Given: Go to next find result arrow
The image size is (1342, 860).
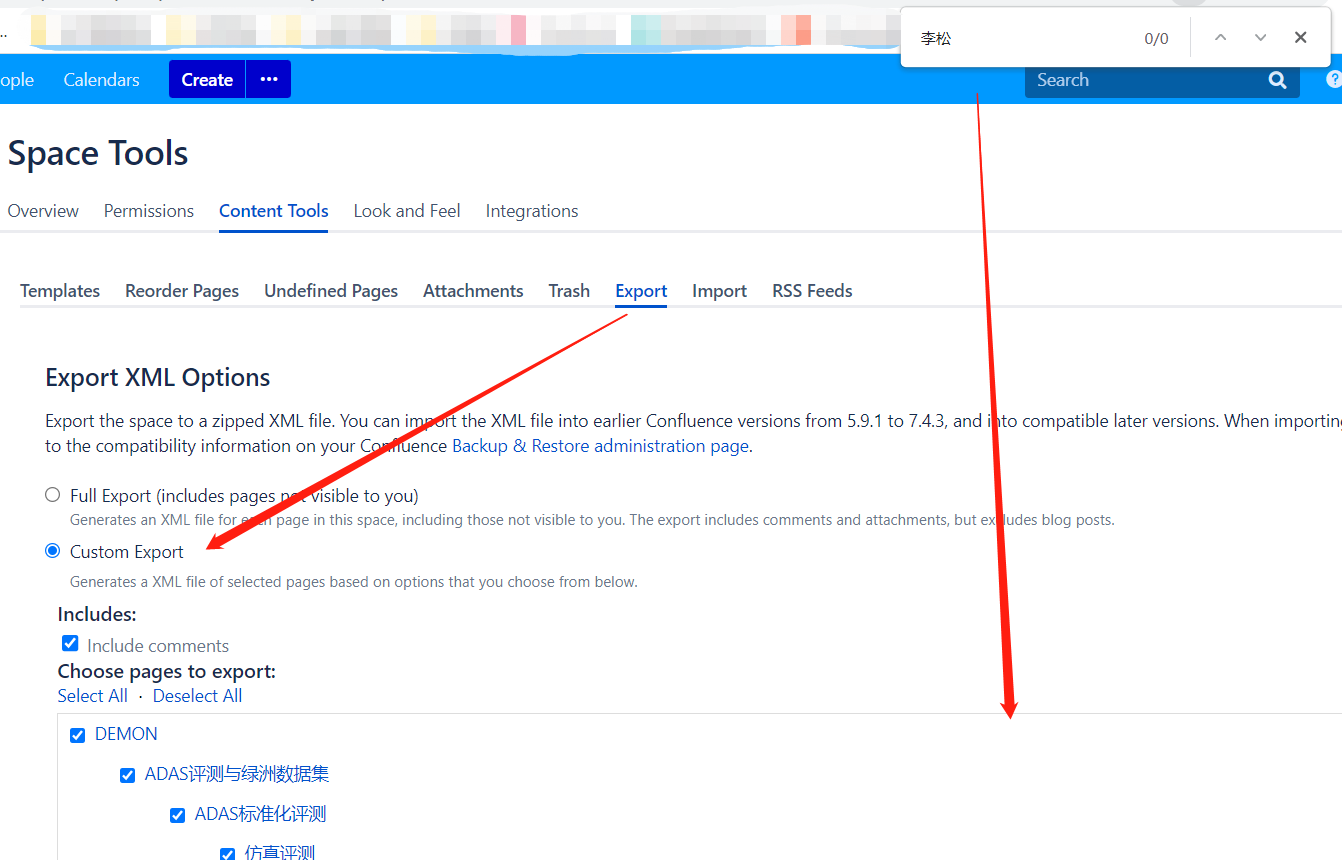Looking at the screenshot, I should pyautogui.click(x=1260, y=38).
